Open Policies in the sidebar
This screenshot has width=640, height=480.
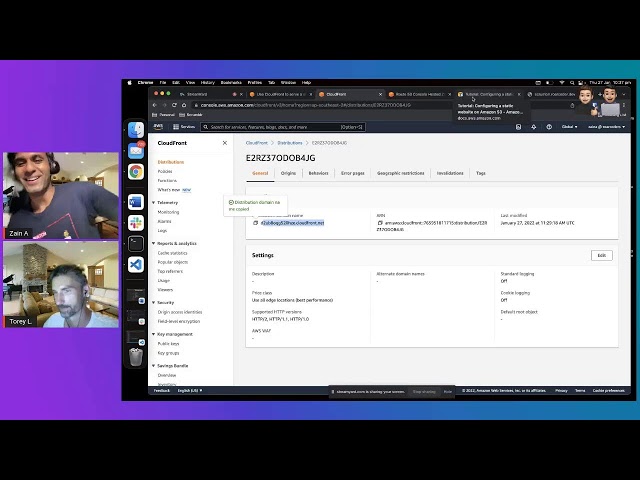[165, 171]
